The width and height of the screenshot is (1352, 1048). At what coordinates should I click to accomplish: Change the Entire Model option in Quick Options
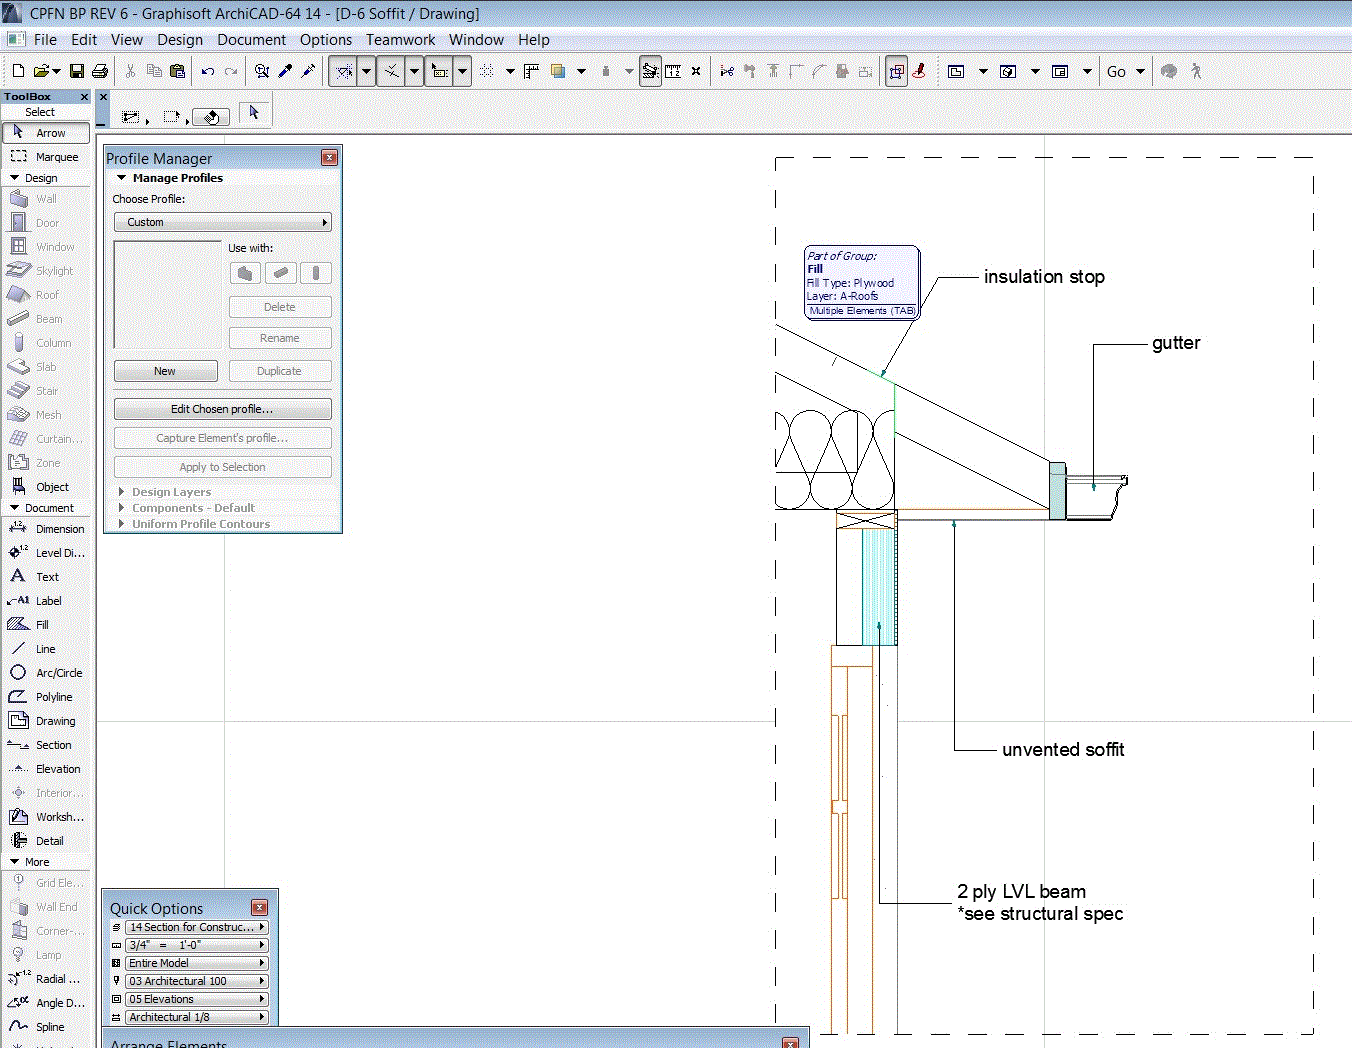pos(196,962)
